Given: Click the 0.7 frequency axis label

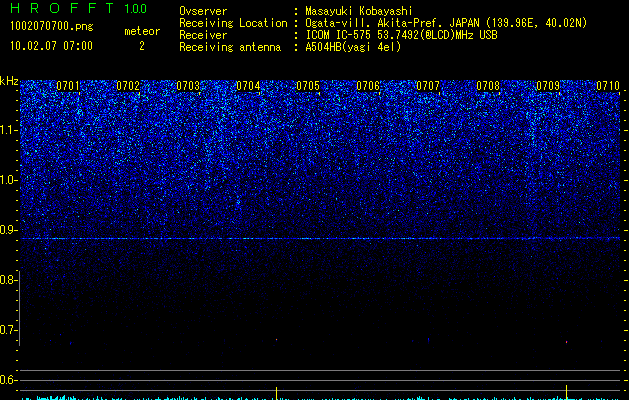Looking at the screenshot, I should coord(7,330).
